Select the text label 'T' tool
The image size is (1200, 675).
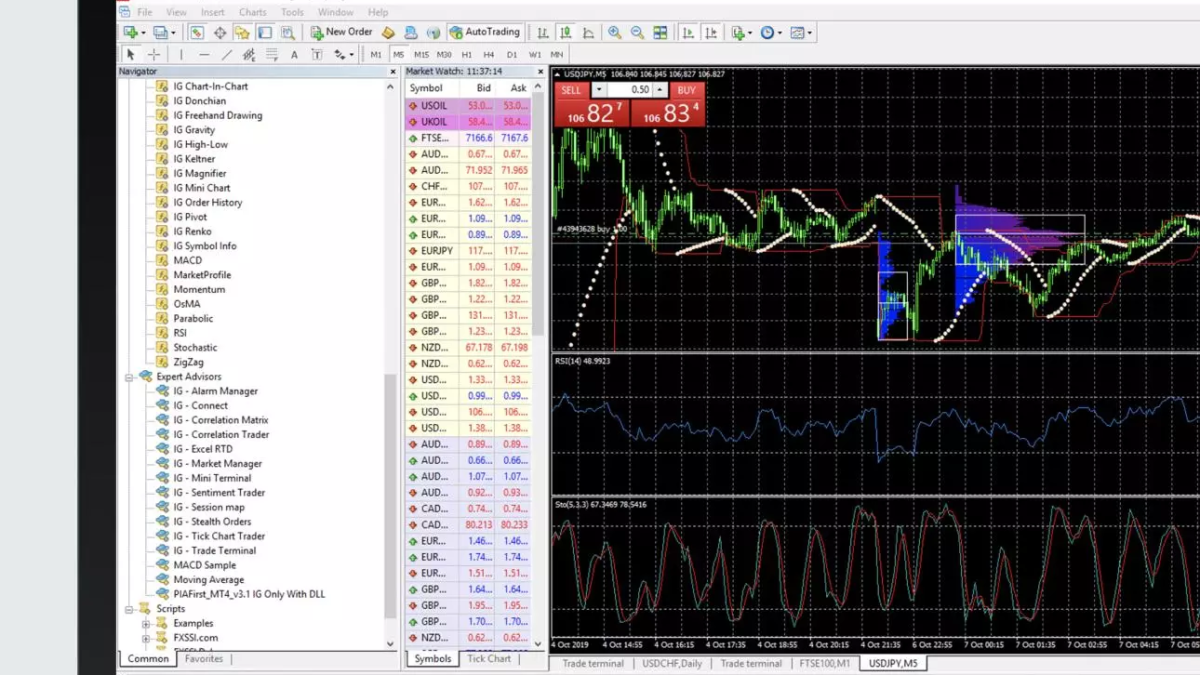[x=317, y=54]
